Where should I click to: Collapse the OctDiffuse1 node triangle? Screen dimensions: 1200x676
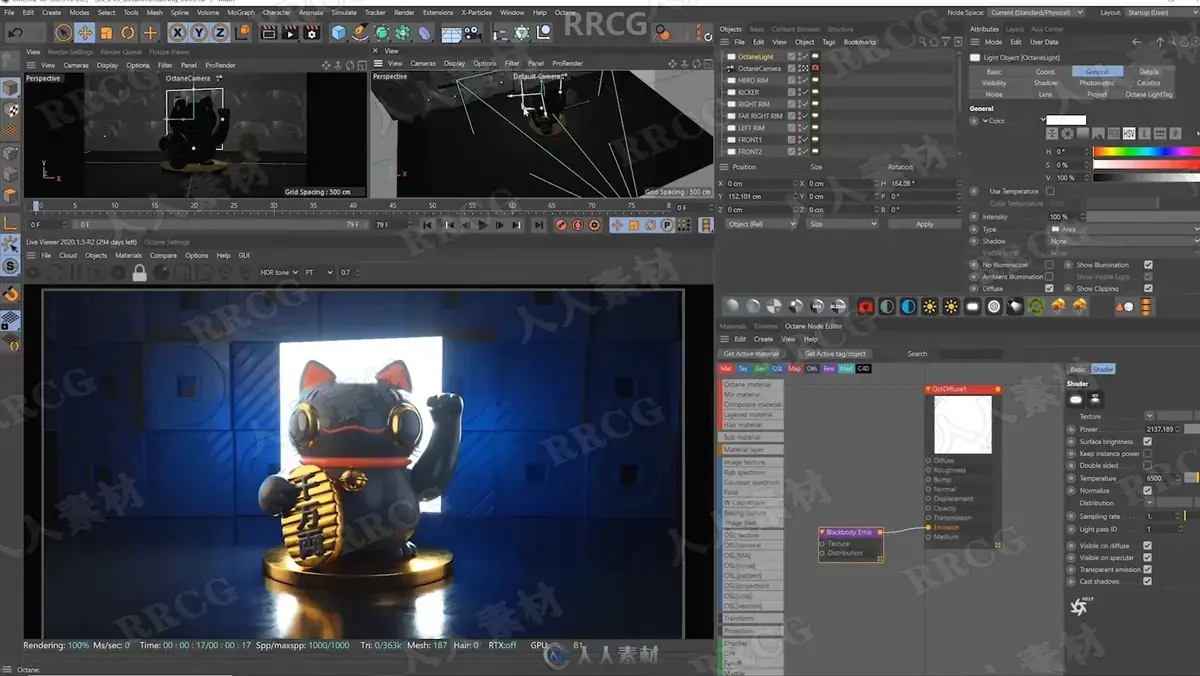(x=929, y=389)
